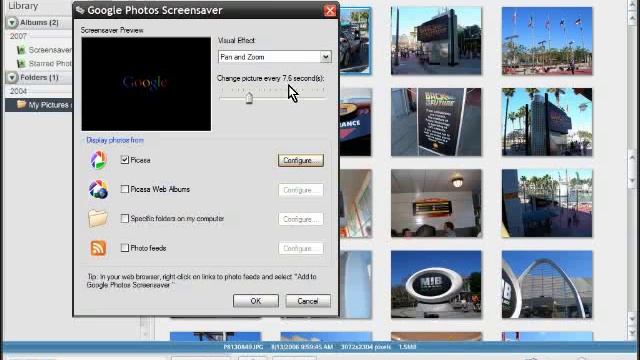Close the Google Photos Screensaver dialog

click(330, 10)
